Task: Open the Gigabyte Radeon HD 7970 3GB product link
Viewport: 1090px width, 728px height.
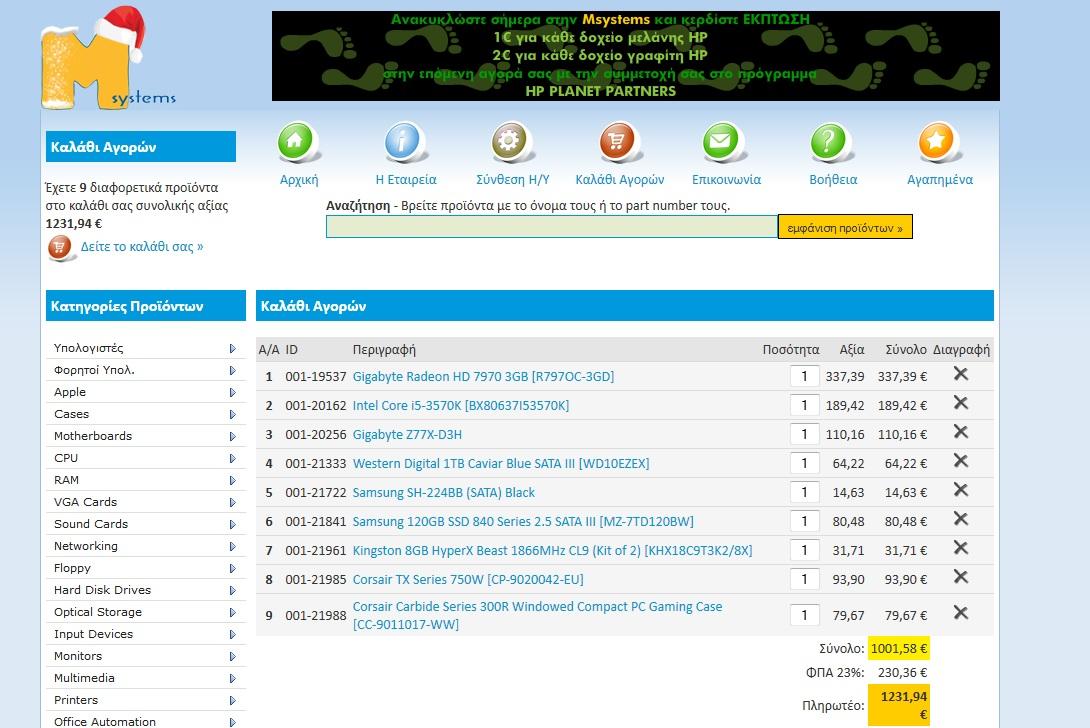Action: point(483,377)
